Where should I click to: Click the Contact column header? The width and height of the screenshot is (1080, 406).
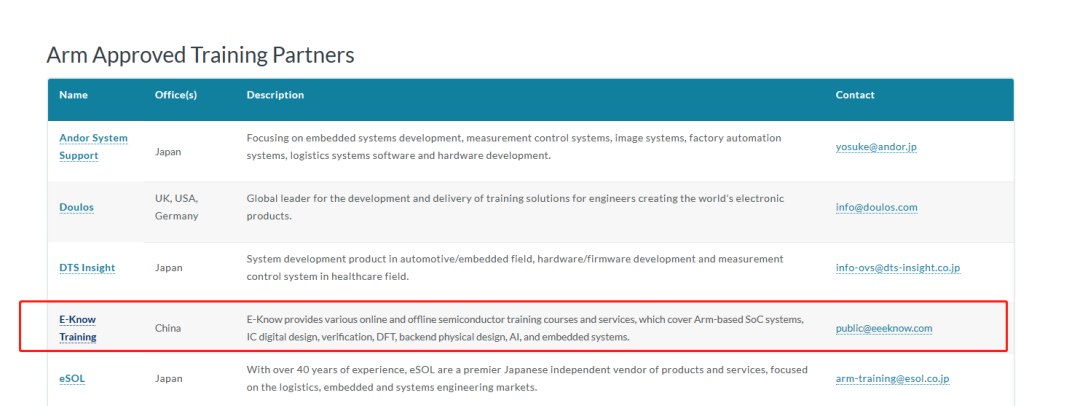coord(855,95)
